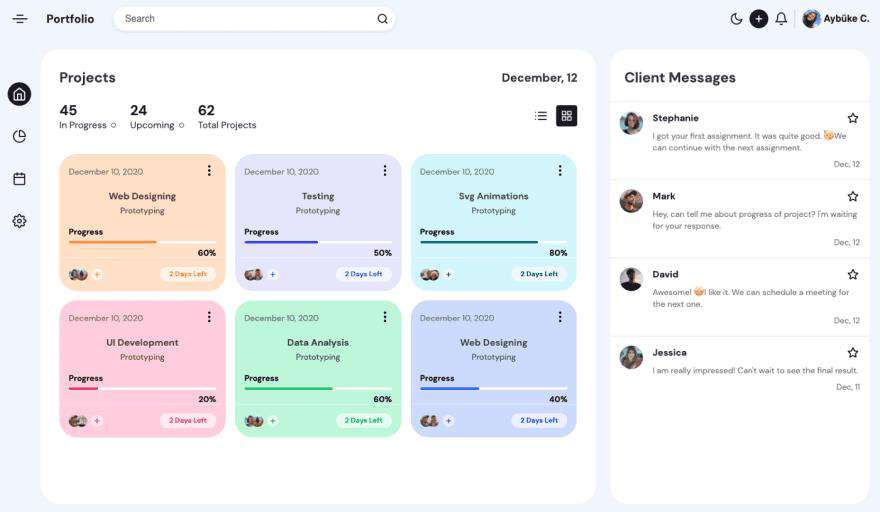Image resolution: width=880 pixels, height=512 pixels.
Task: Open options menu on Svg Animations card
Action: (560, 170)
